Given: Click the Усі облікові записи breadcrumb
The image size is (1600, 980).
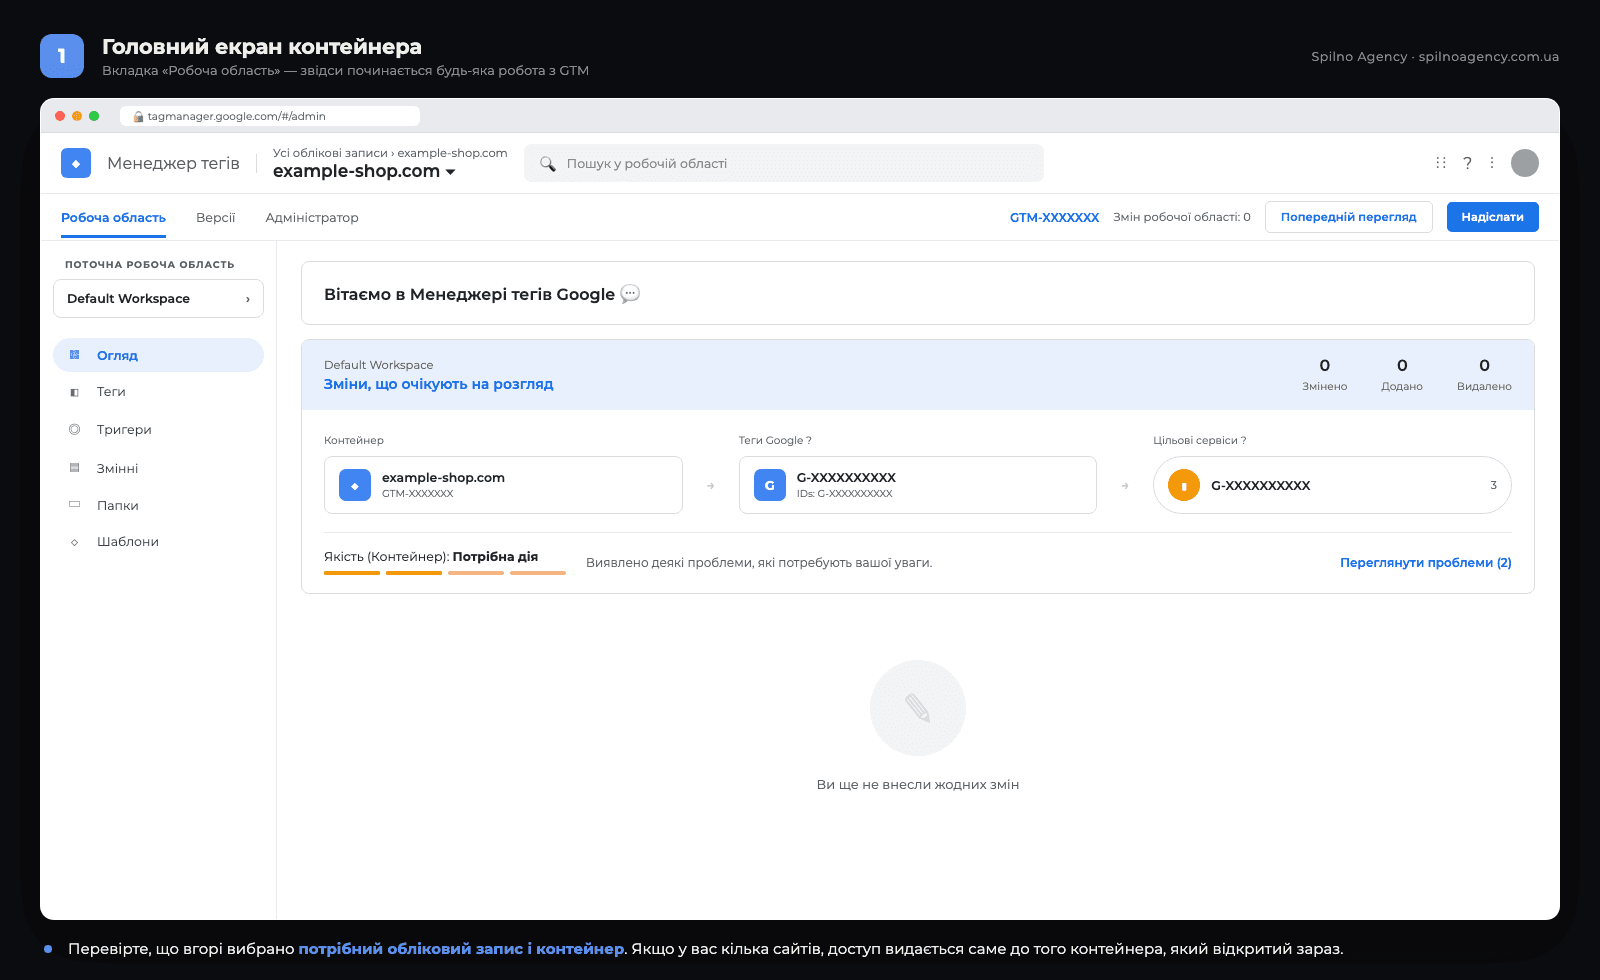Looking at the screenshot, I should point(330,153).
